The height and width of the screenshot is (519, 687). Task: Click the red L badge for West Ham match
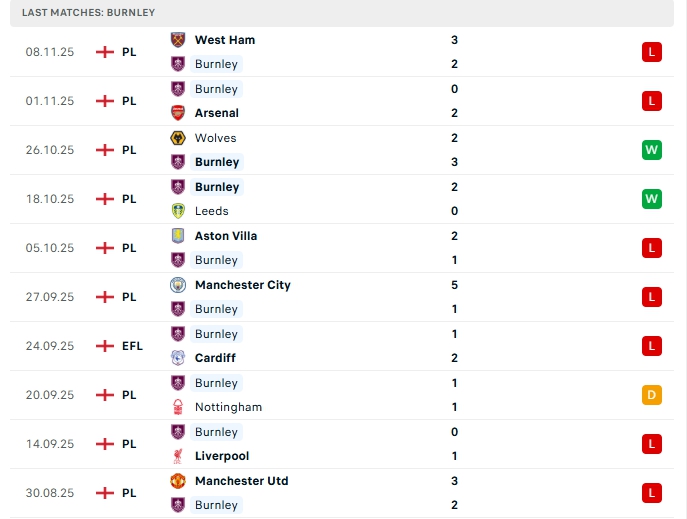click(x=652, y=52)
